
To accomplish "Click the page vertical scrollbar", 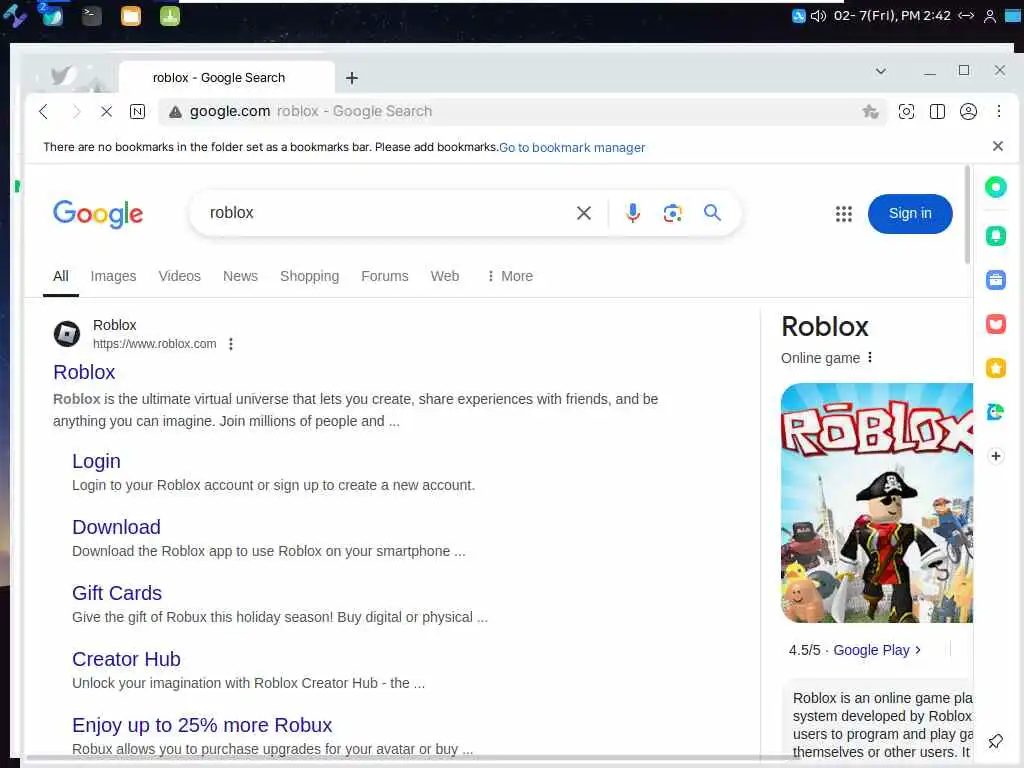I will (x=967, y=216).
